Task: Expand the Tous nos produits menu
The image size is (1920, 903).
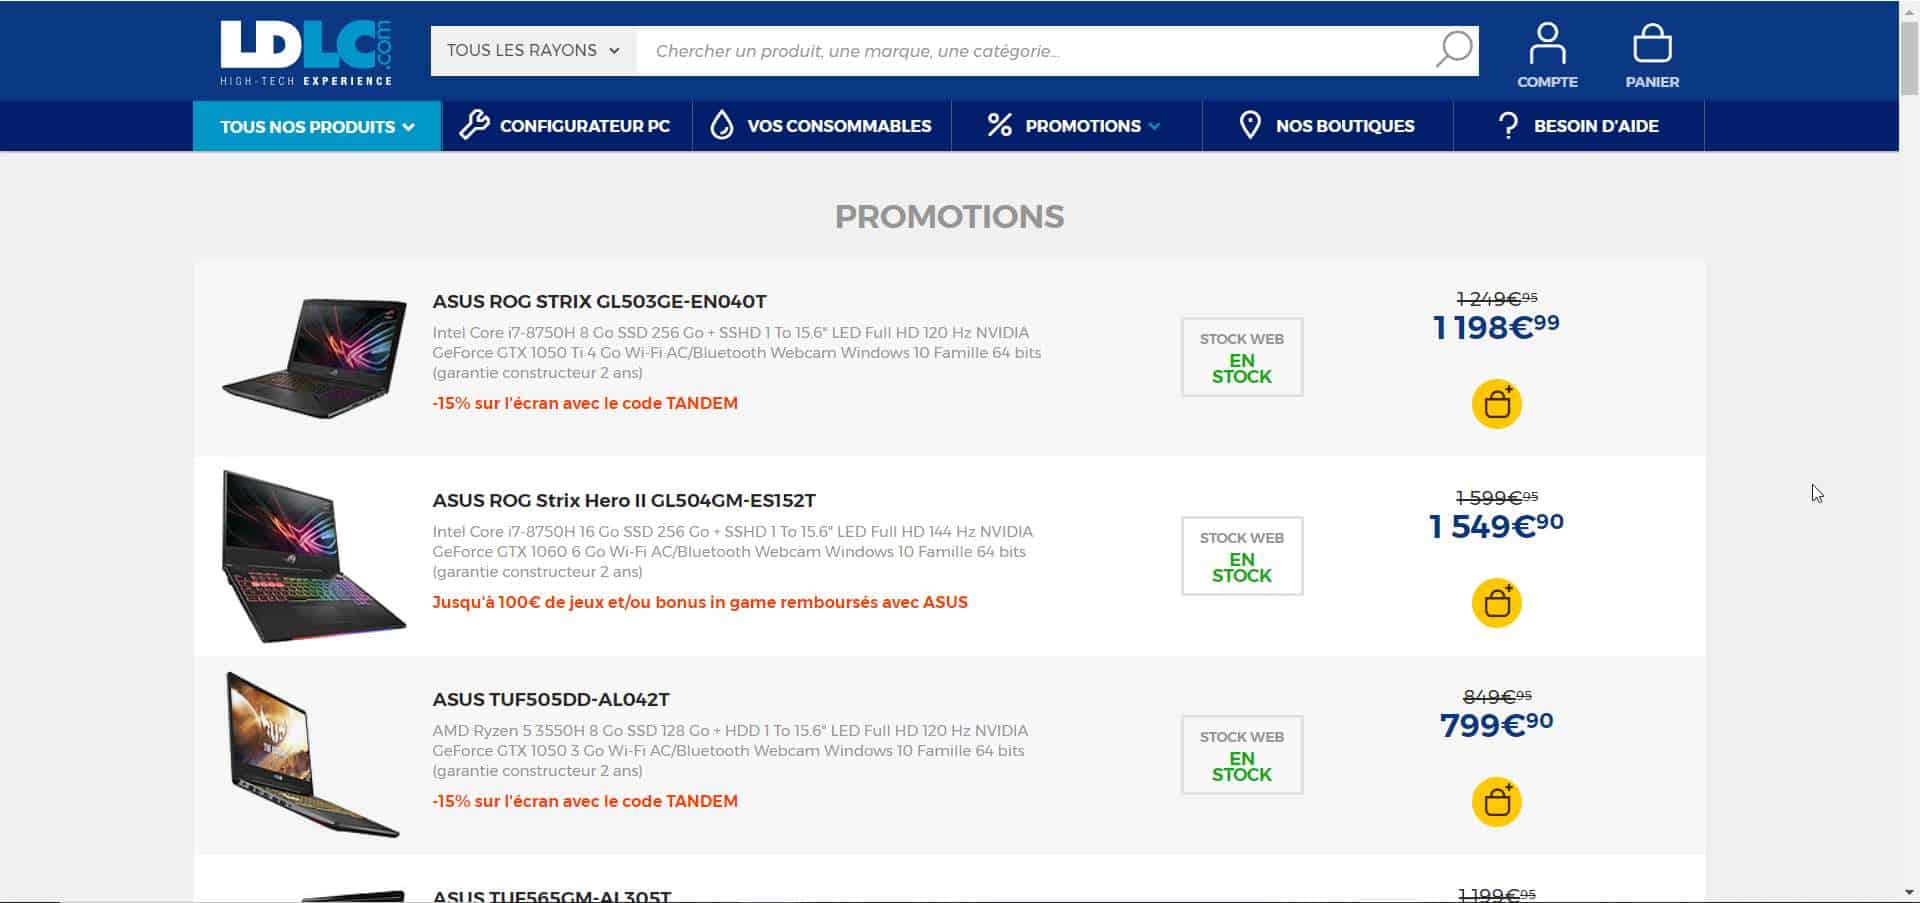Action: click(x=317, y=126)
